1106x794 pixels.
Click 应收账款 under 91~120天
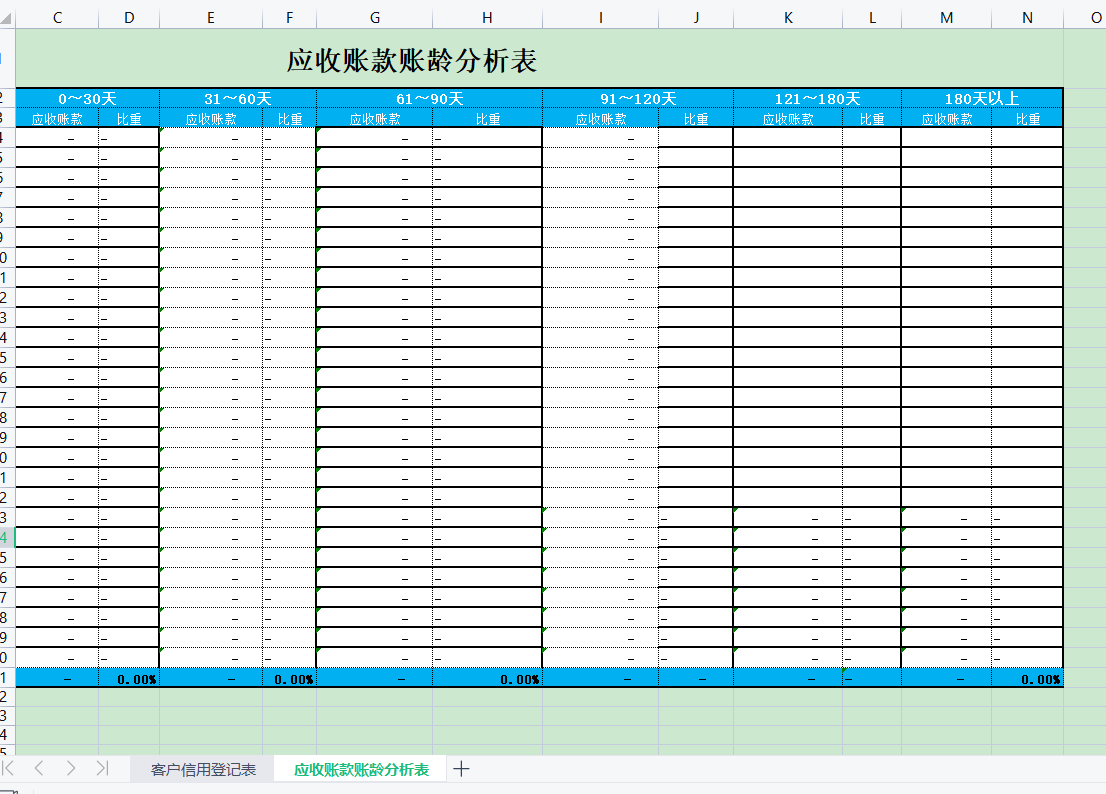600,118
